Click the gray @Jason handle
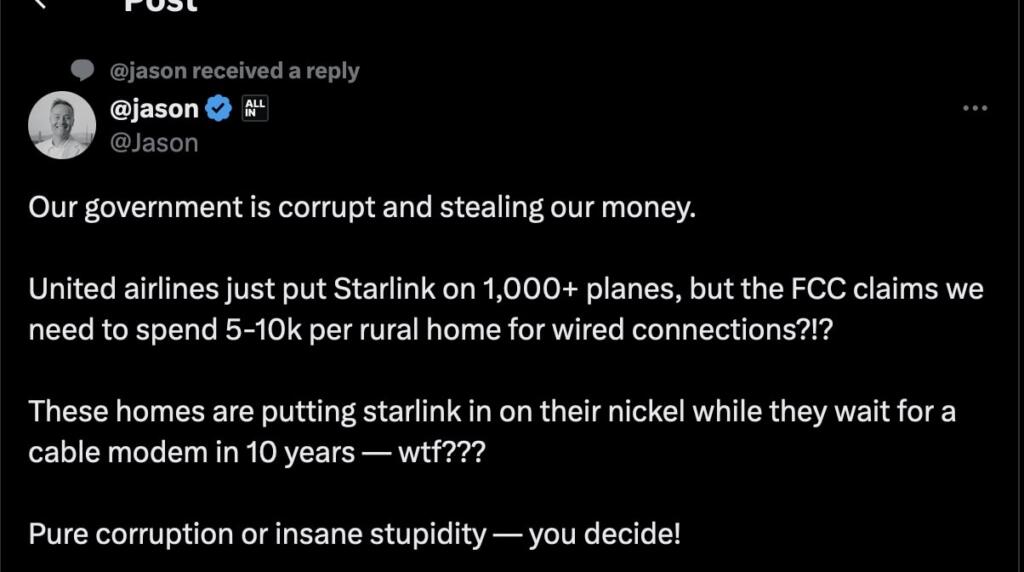The width and height of the screenshot is (1024, 572). point(154,143)
